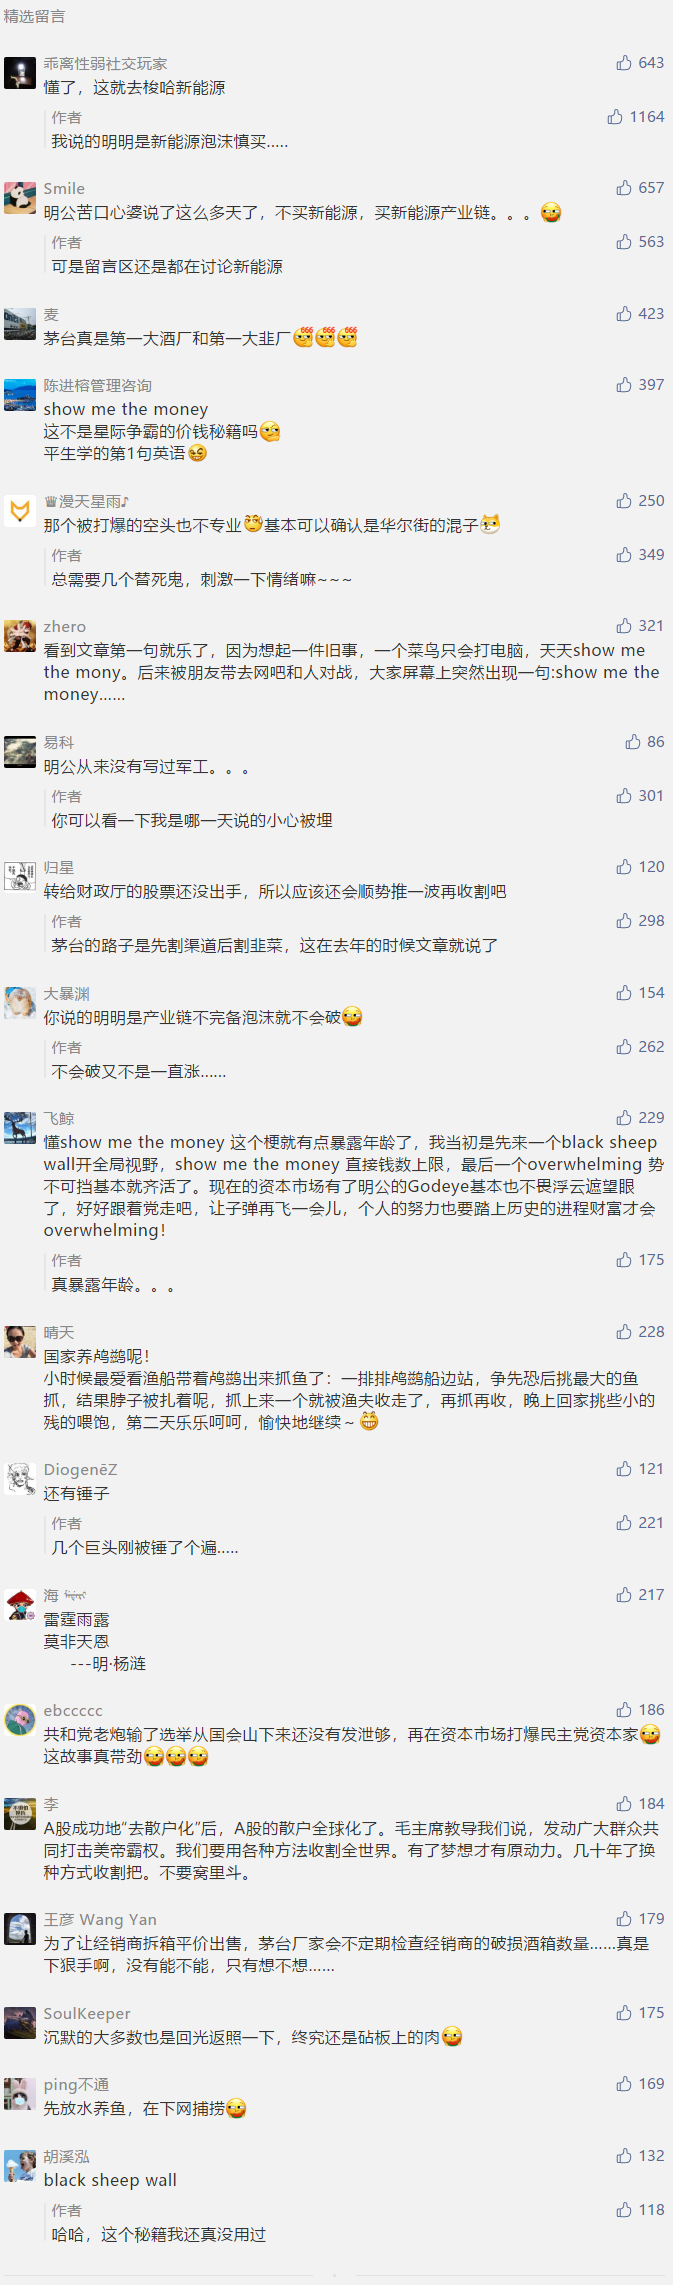This screenshot has width=673, height=2285.
Task: Click zhero's avatar picture
Action: click(20, 636)
